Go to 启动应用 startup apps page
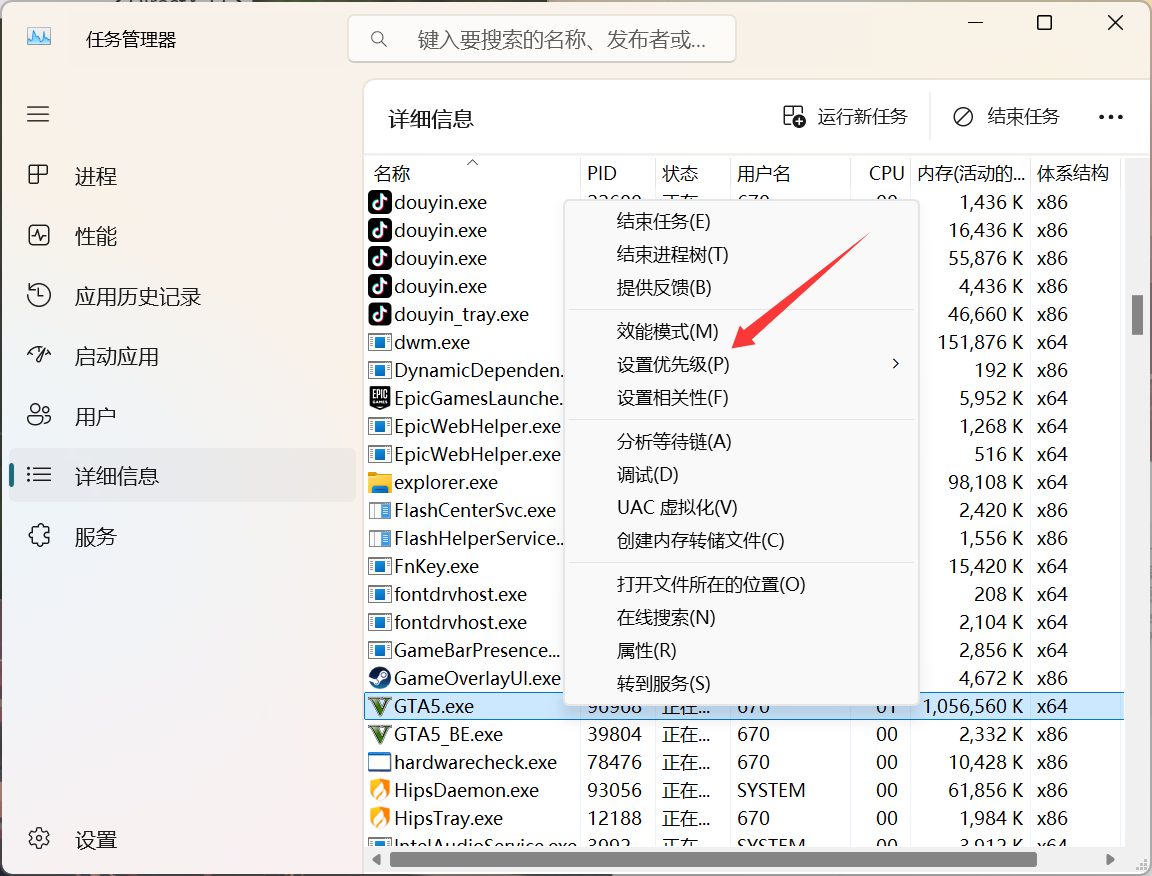The width and height of the screenshot is (1152, 876). pos(116,357)
